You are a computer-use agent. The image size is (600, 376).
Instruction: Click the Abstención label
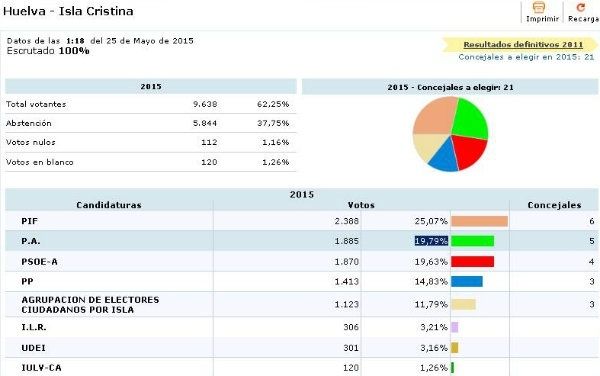coord(29,123)
